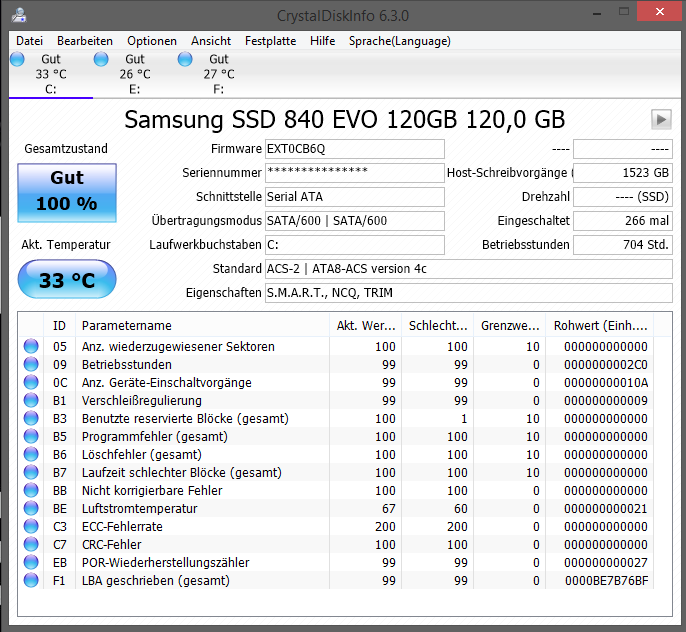Screen dimensions: 686x632
Task: Click status orb for B6 Löschfehler
Action: pos(31,454)
